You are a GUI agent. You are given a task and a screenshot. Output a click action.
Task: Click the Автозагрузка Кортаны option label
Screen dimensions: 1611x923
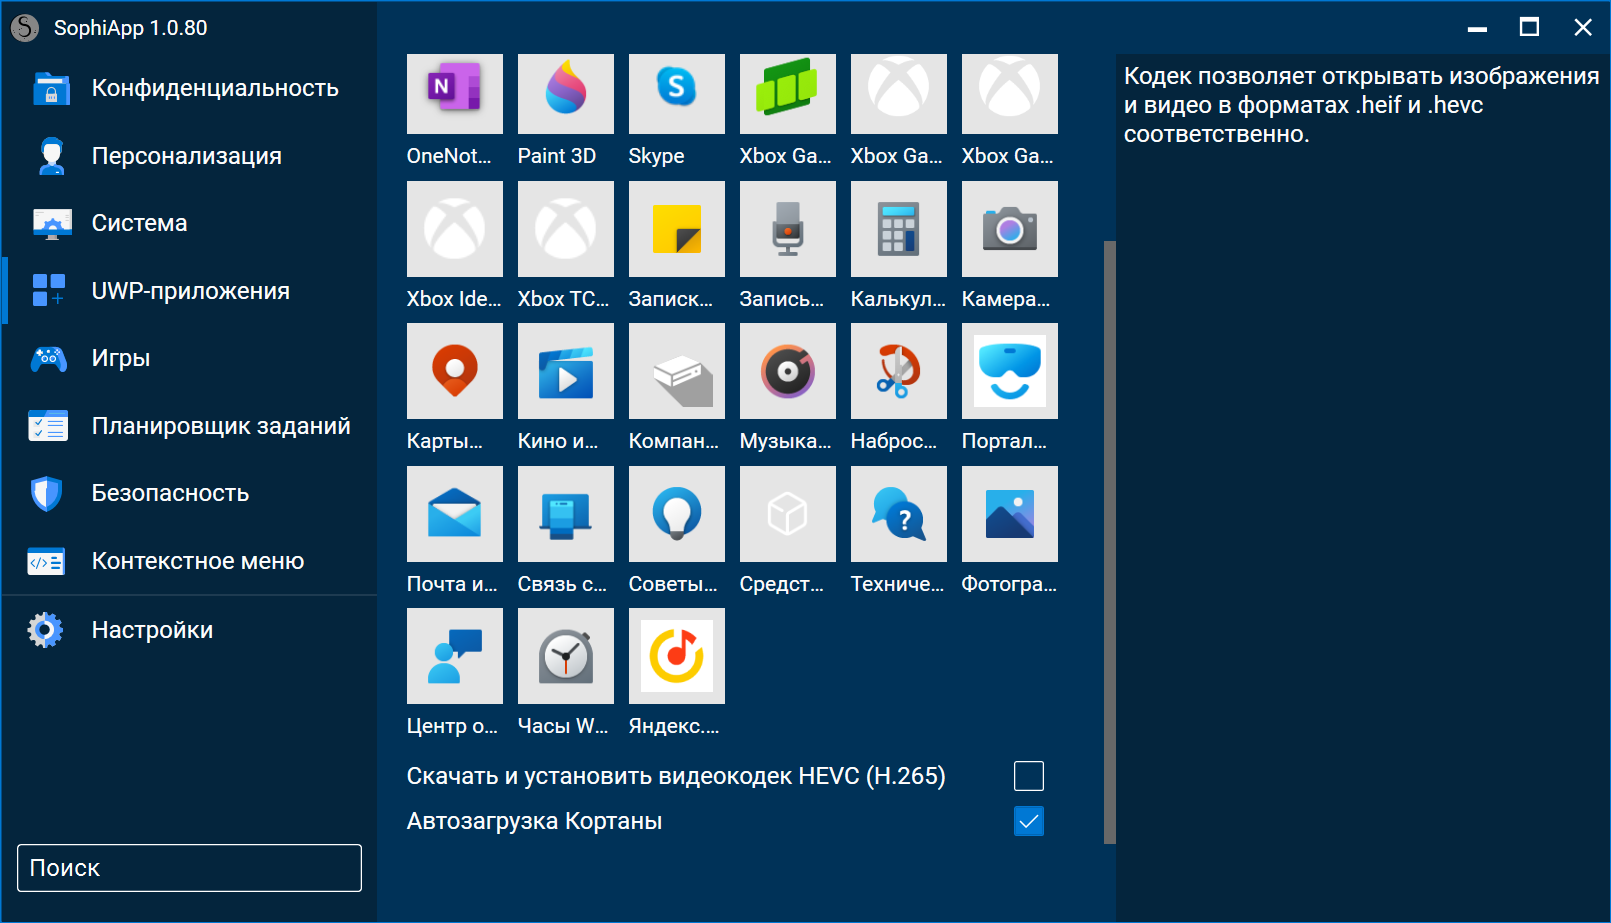point(534,821)
